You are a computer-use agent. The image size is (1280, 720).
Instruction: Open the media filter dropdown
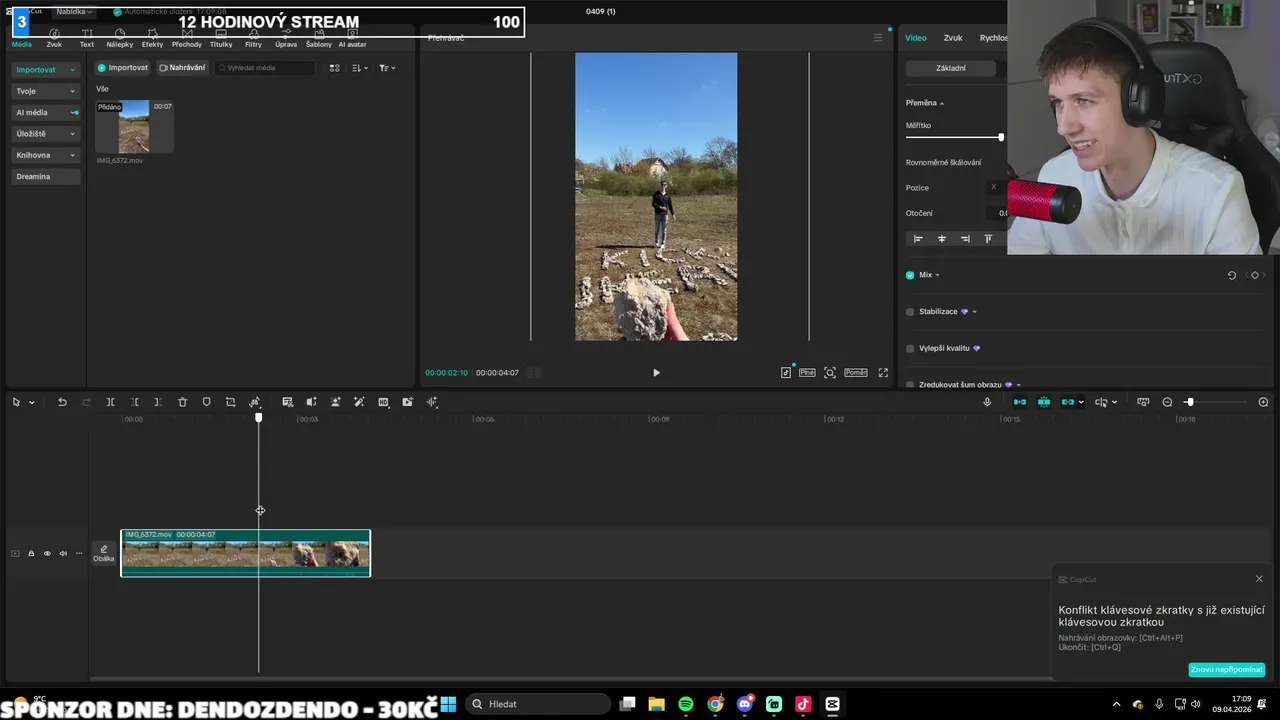tap(387, 68)
